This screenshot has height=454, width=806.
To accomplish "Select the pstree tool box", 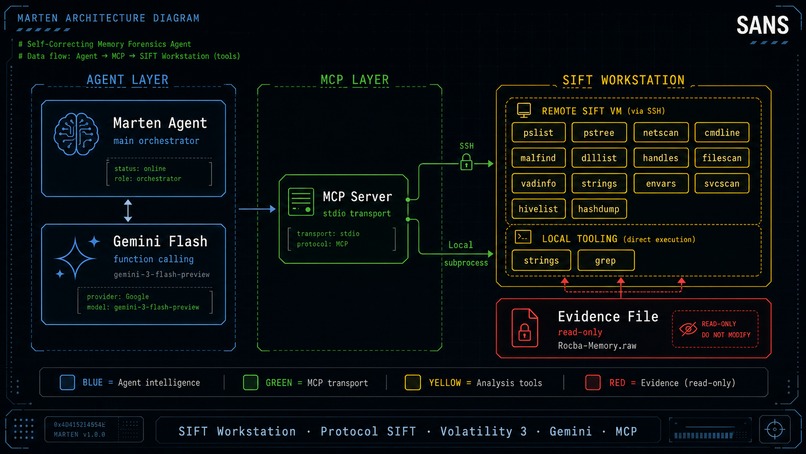I will coord(599,133).
